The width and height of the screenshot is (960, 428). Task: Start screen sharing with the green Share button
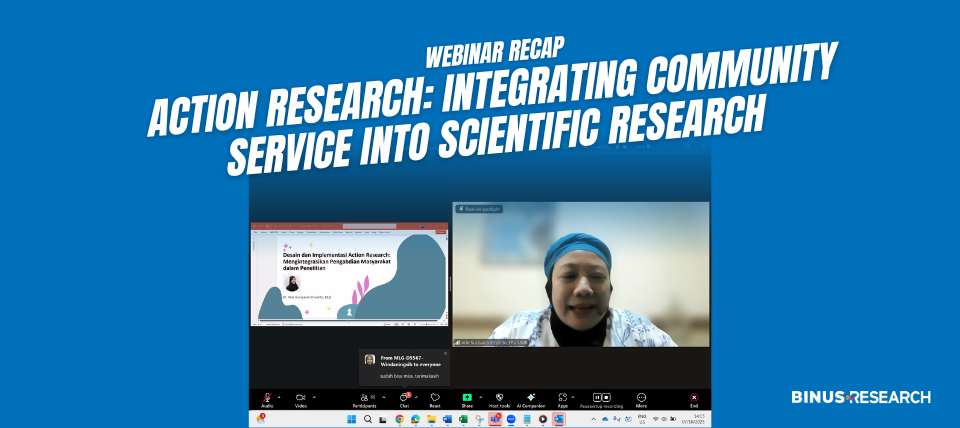(467, 398)
